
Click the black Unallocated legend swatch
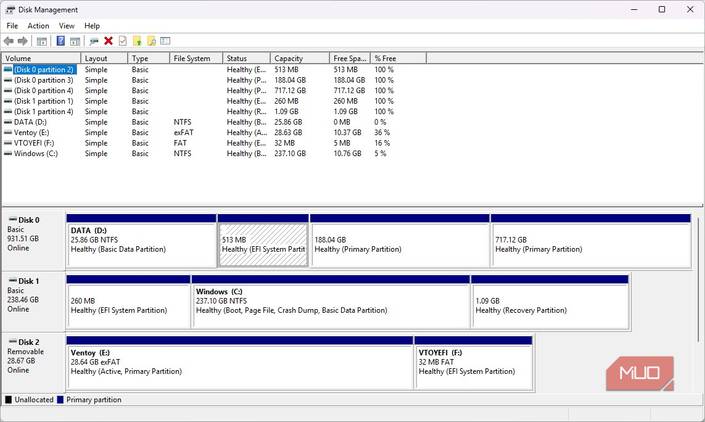8,400
